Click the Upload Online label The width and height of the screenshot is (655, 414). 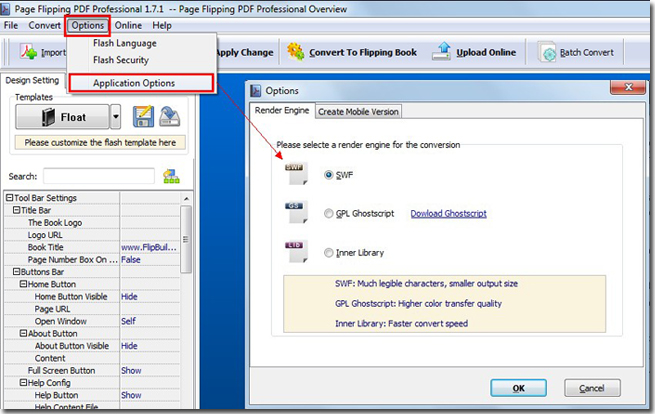pos(486,53)
